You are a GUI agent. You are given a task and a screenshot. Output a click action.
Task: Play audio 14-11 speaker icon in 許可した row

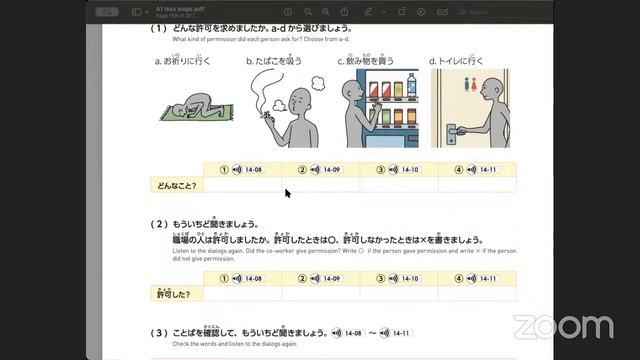tap(472, 278)
